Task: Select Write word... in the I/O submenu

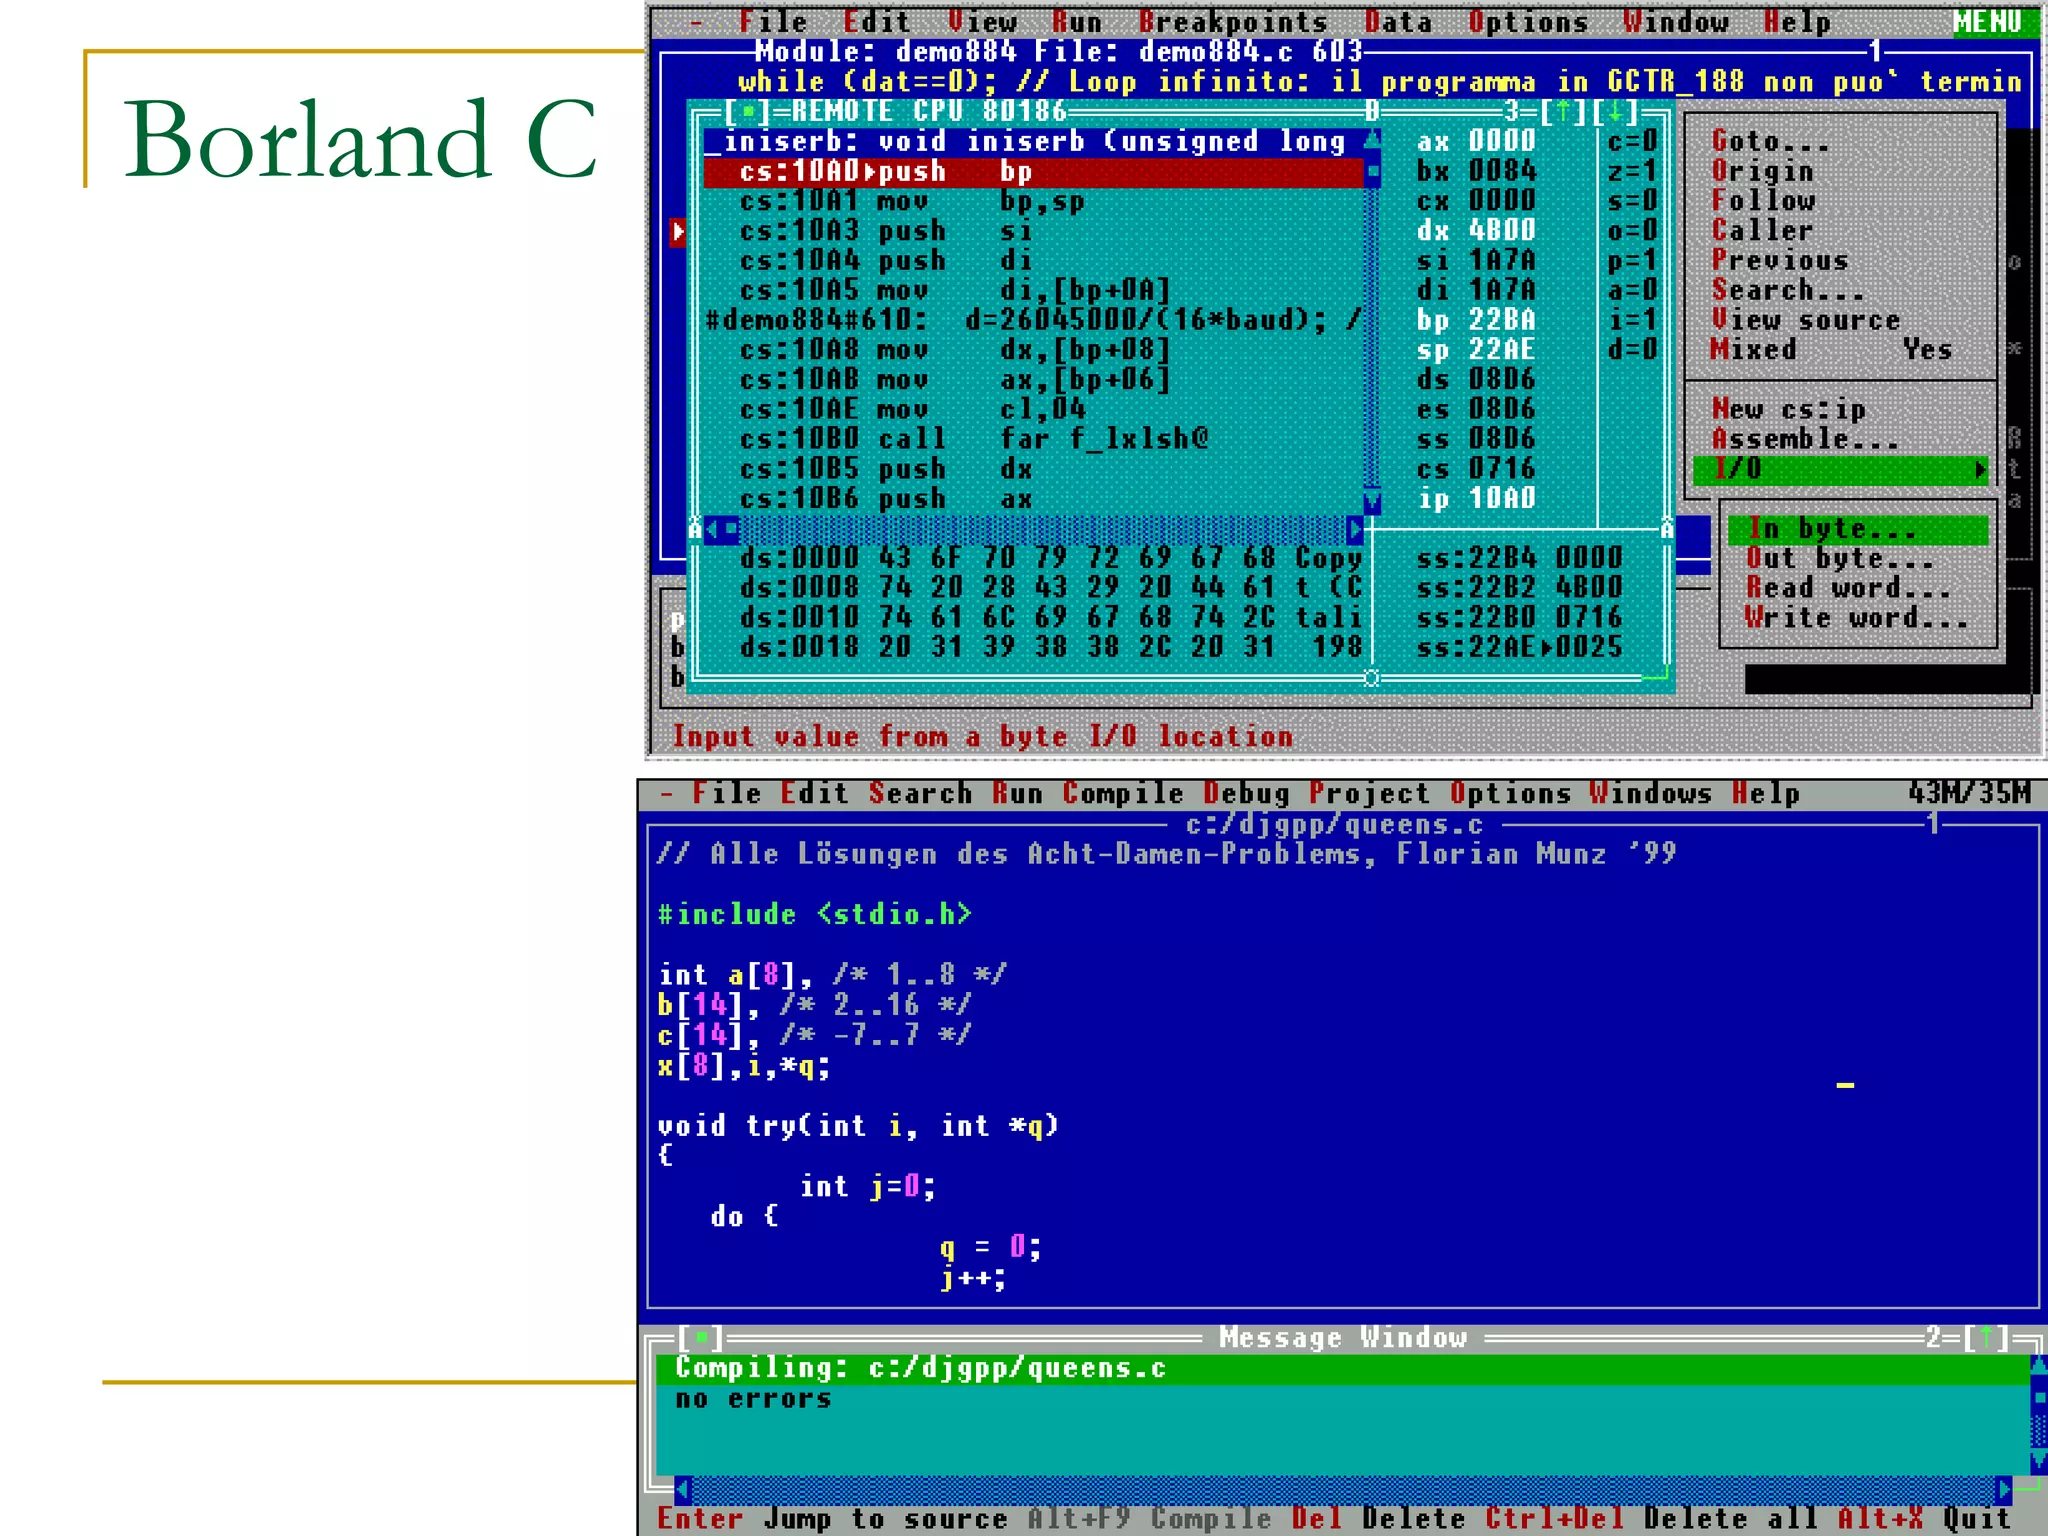Action: pos(1857,618)
